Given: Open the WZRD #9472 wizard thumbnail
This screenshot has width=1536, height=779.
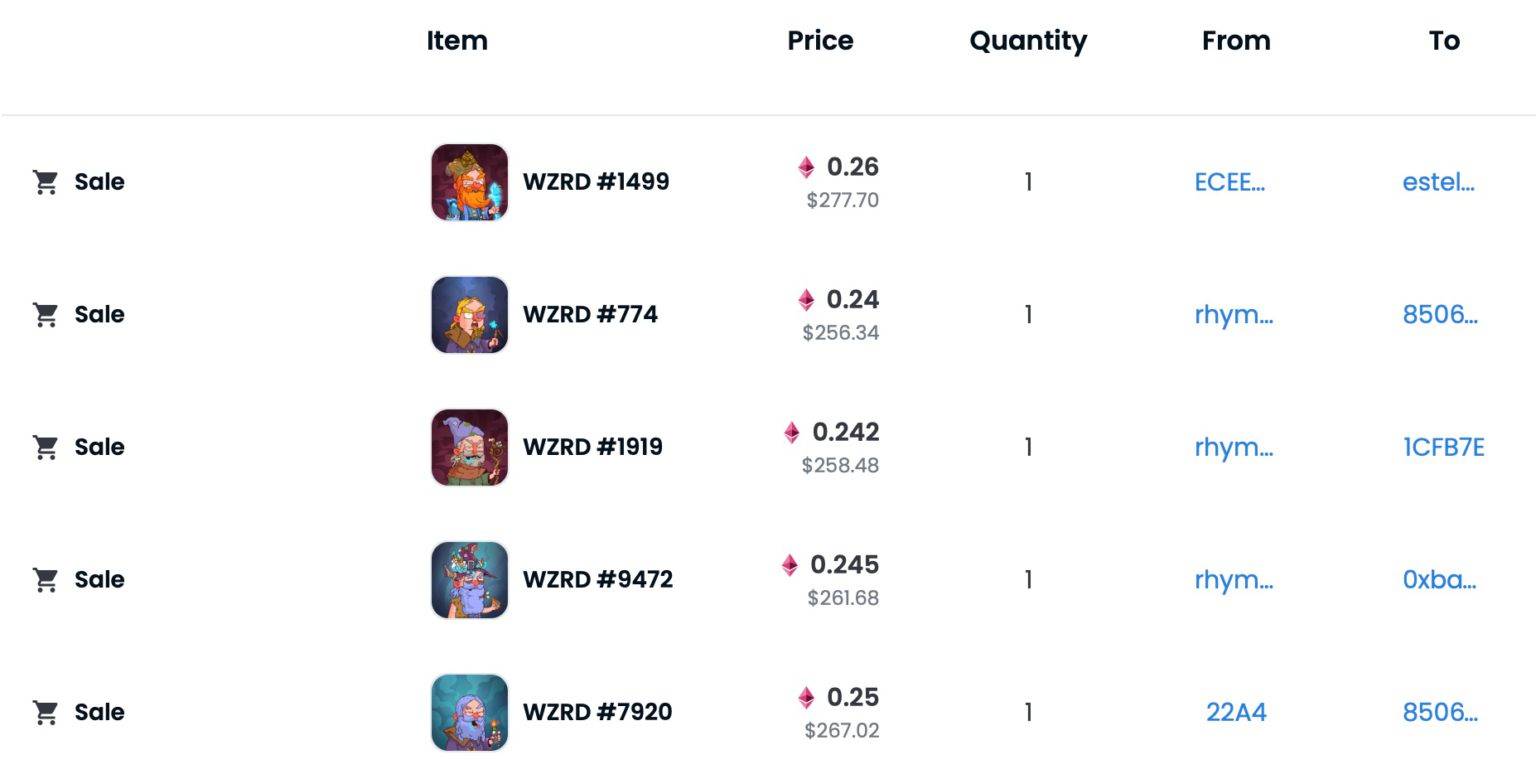Looking at the screenshot, I should (x=469, y=580).
